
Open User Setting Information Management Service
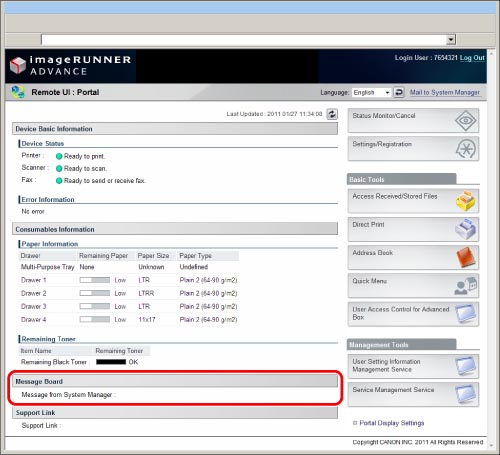pos(413,366)
